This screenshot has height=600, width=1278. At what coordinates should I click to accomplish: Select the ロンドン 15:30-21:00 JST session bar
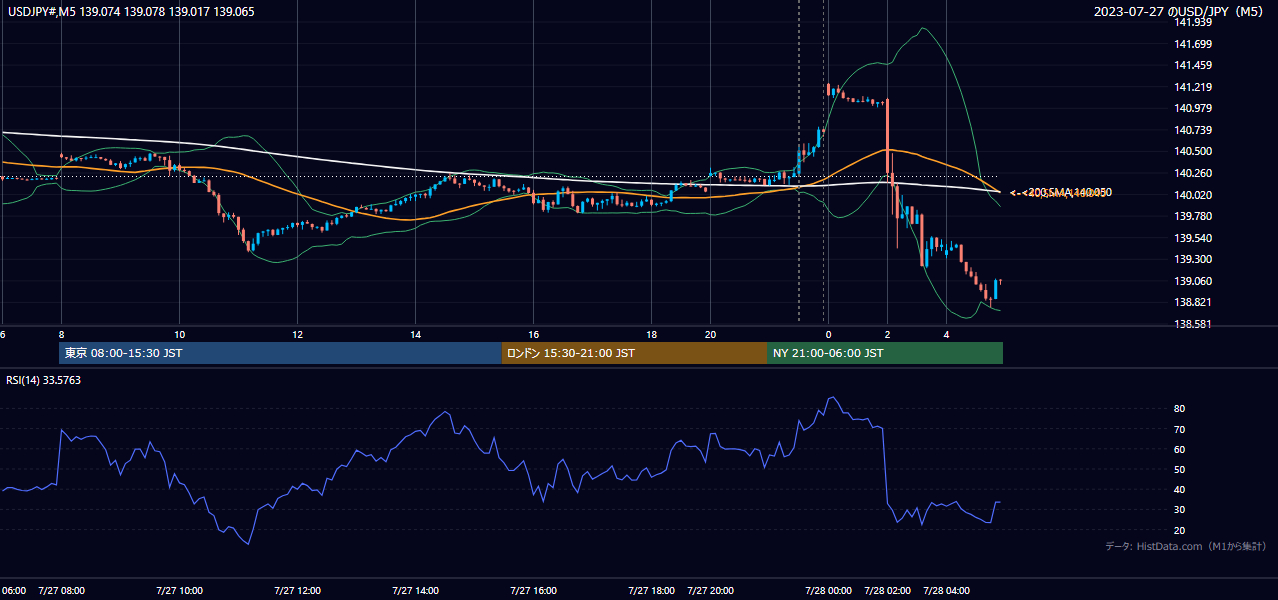point(634,353)
